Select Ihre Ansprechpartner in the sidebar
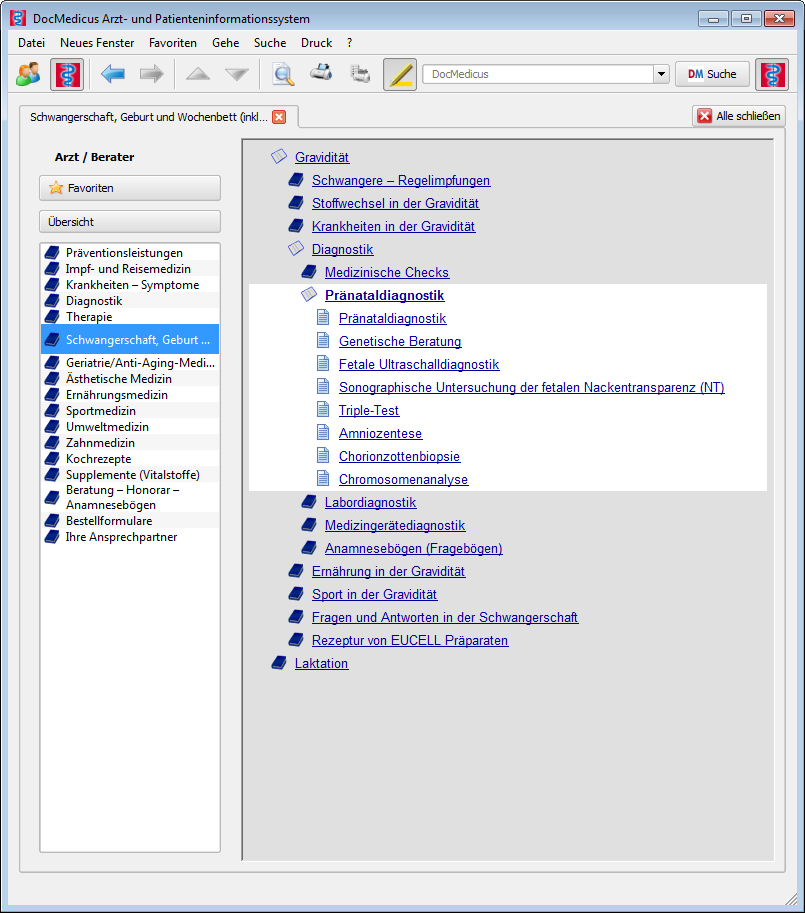 pos(130,537)
